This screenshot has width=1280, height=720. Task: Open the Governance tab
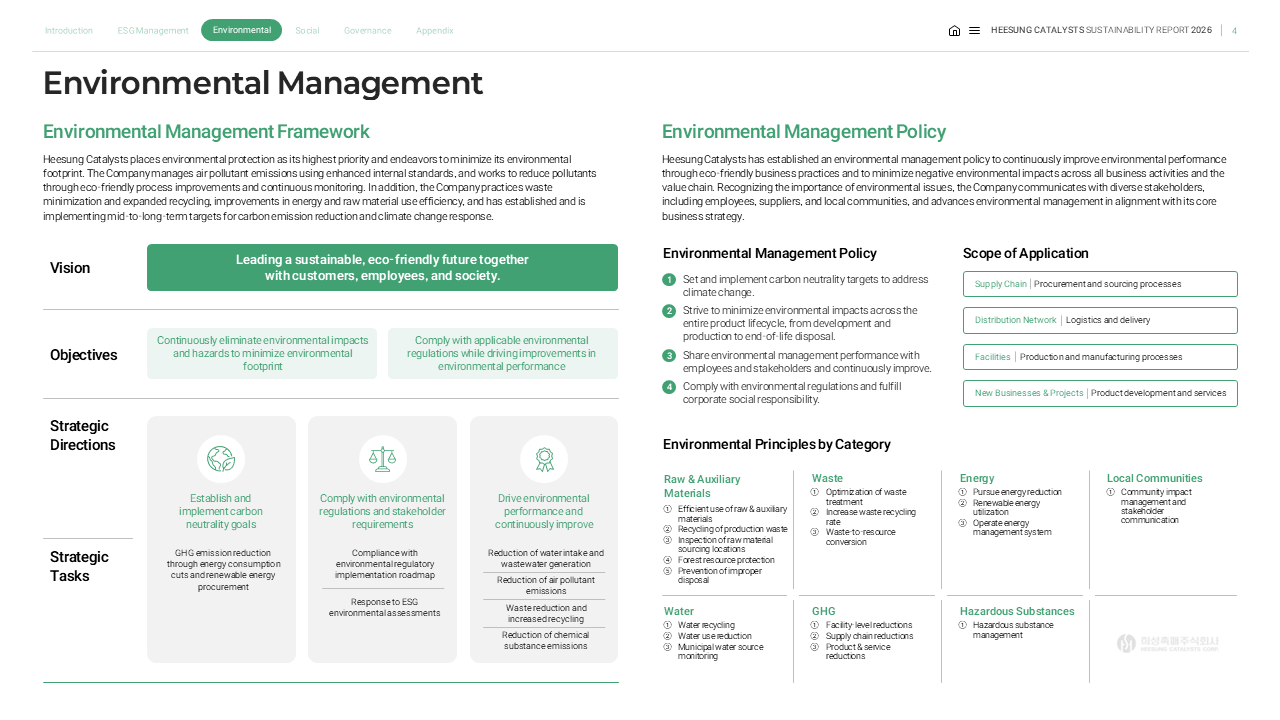368,31
